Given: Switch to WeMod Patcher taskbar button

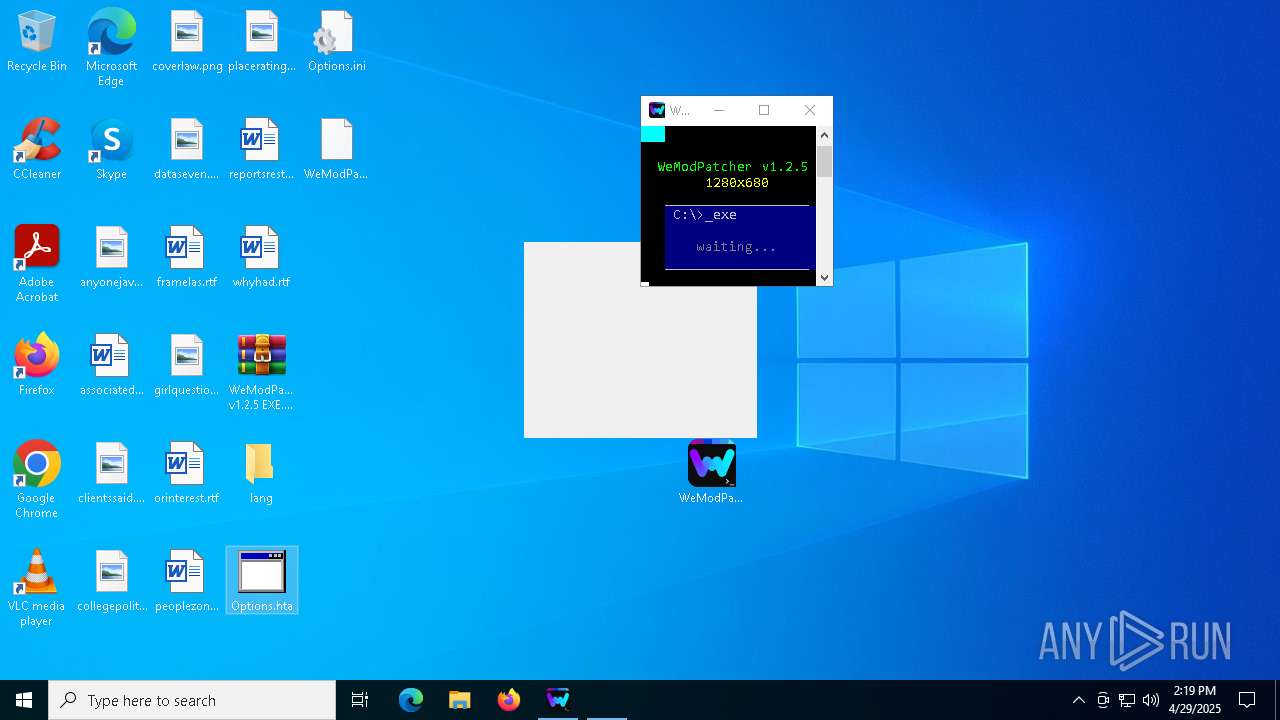Looking at the screenshot, I should [558, 700].
